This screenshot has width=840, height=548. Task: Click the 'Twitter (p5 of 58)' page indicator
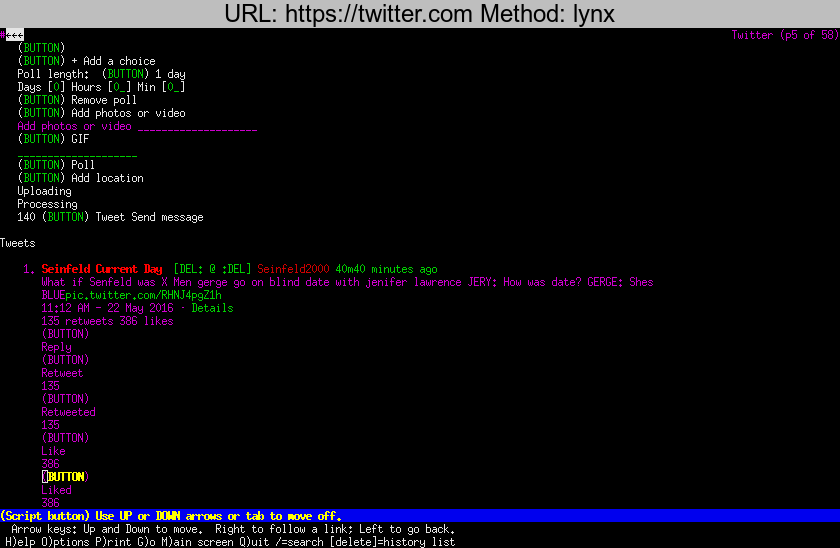pyautogui.click(x=785, y=35)
